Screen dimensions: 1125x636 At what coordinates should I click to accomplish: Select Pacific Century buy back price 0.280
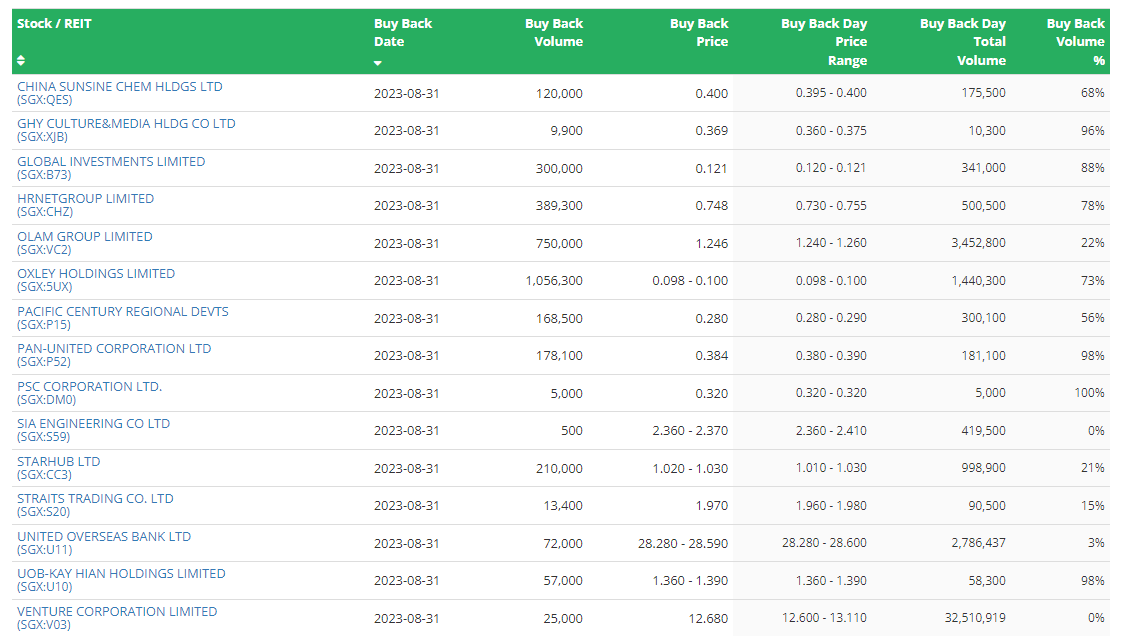click(x=711, y=318)
